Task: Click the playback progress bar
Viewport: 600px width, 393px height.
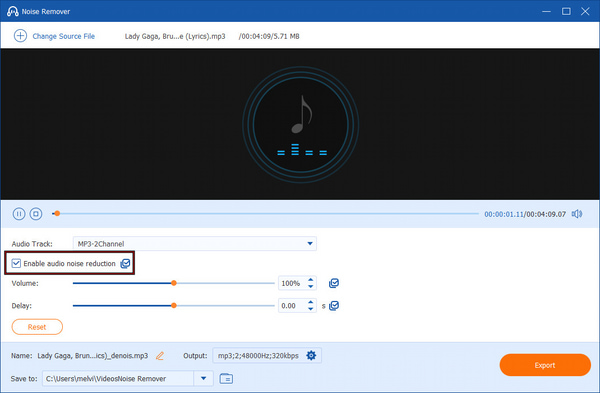Action: pos(265,214)
